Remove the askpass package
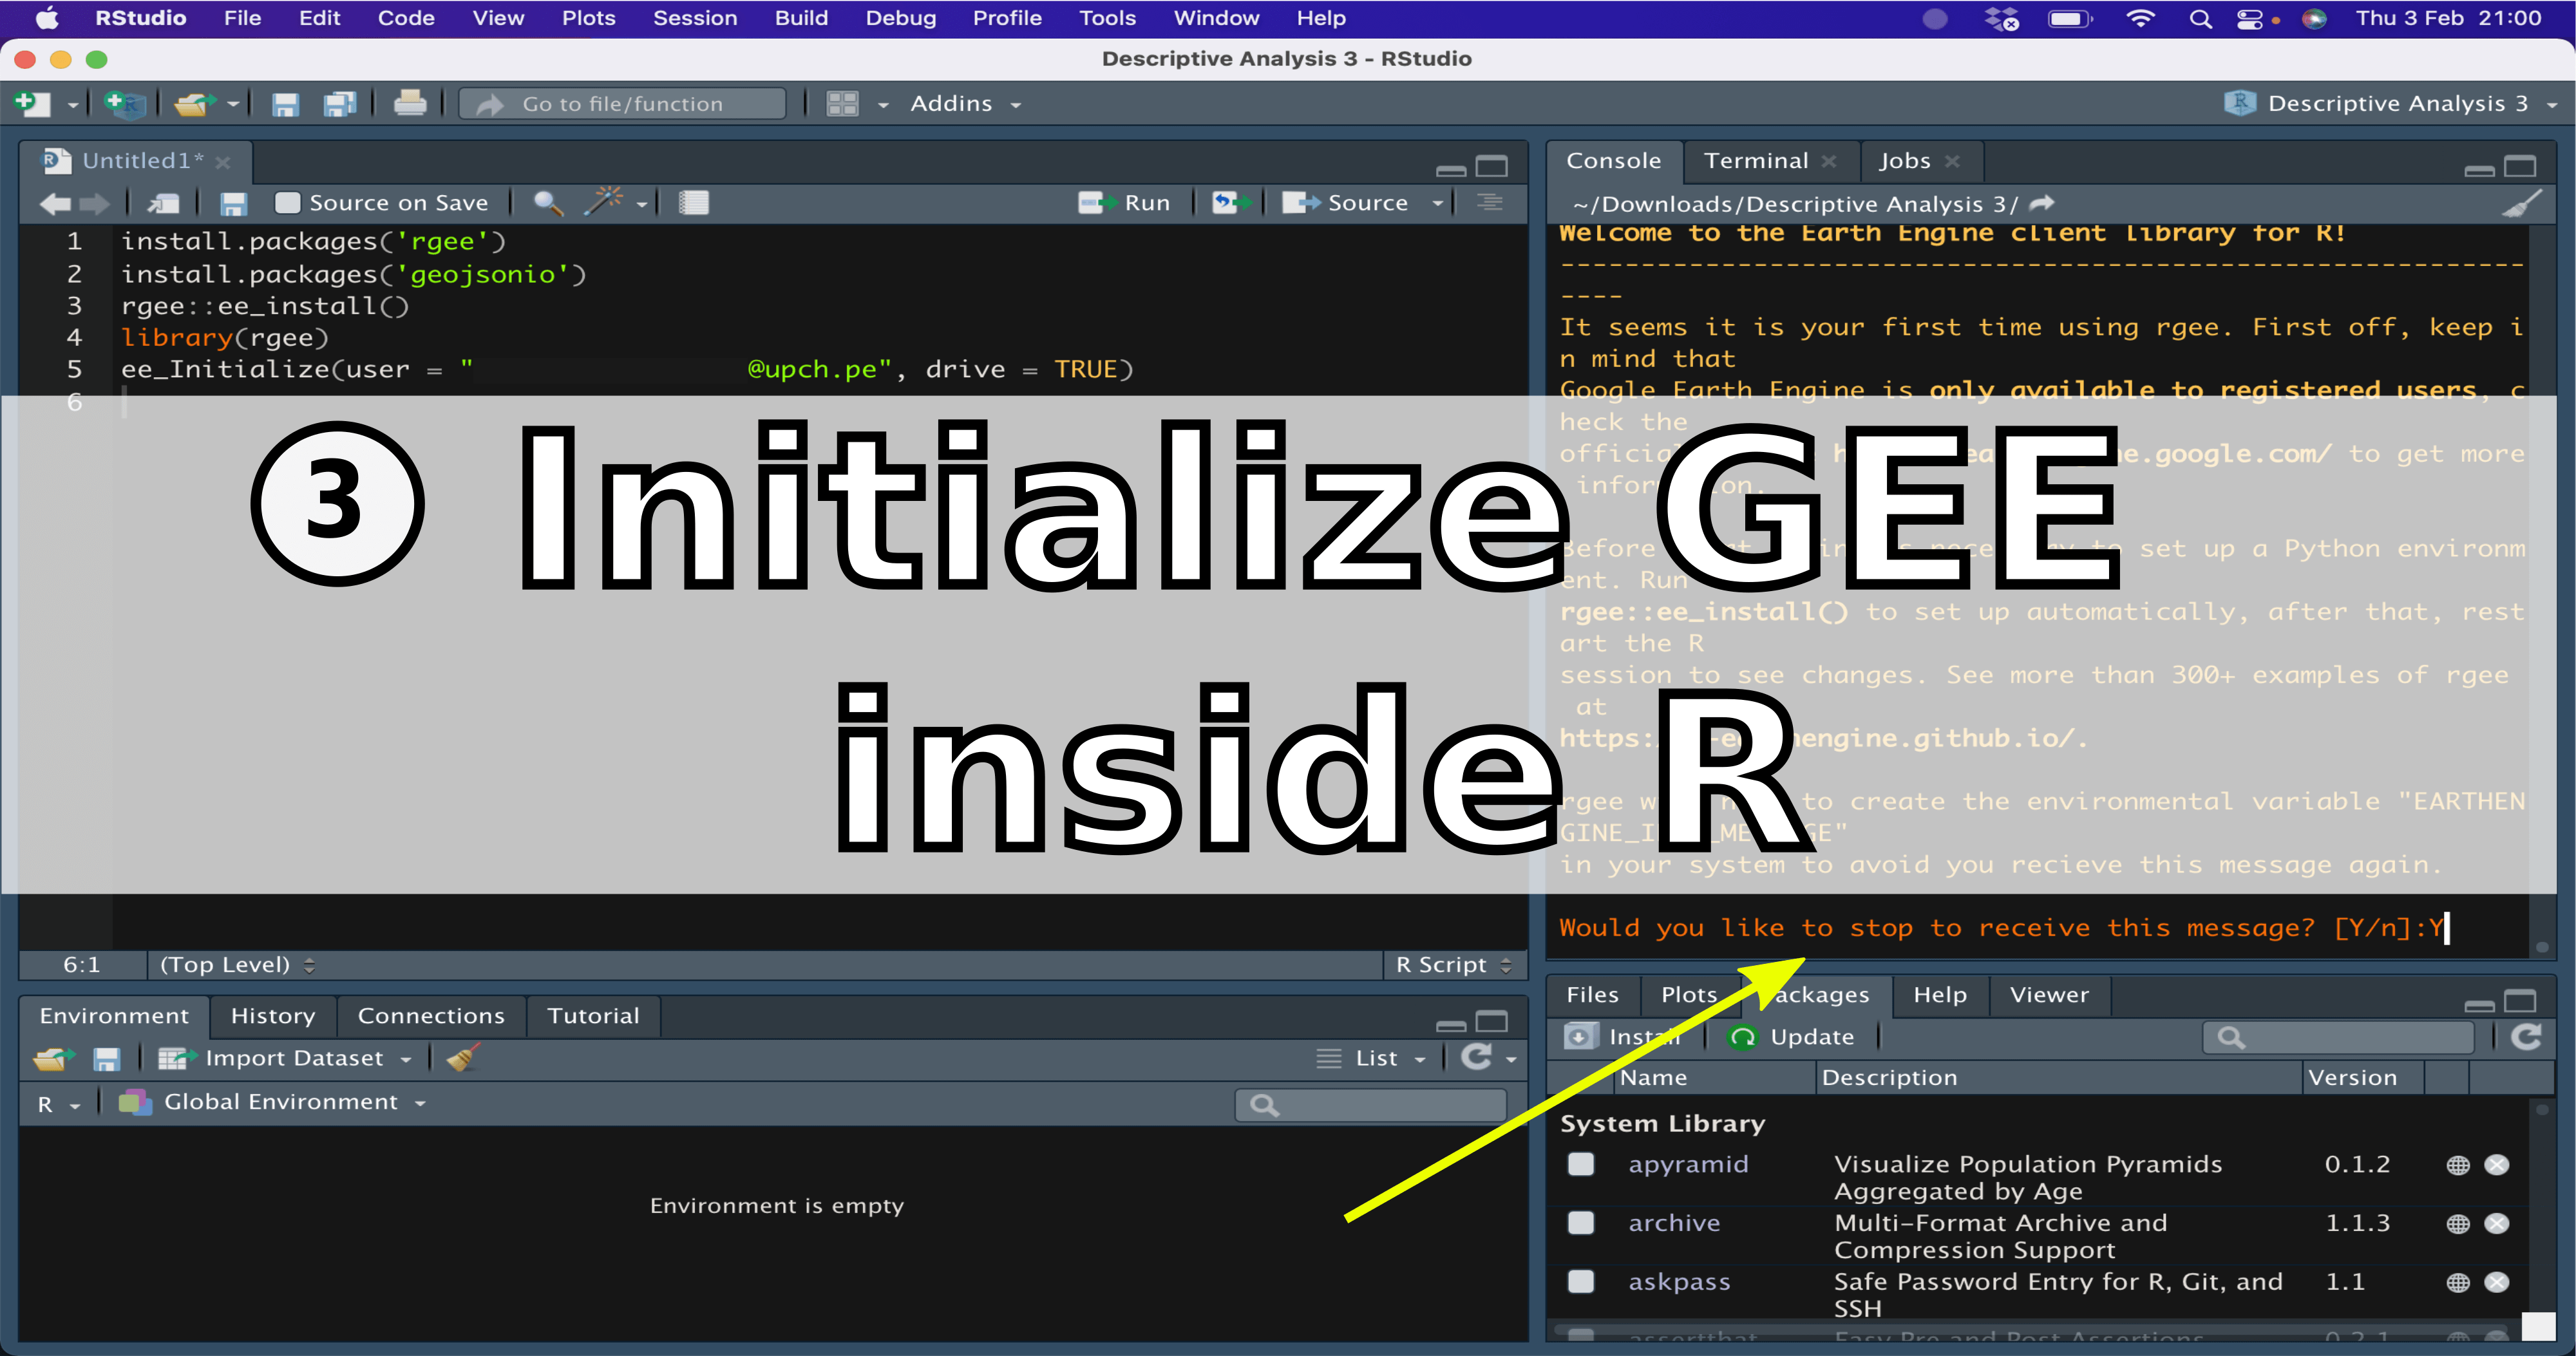The height and width of the screenshot is (1356, 2576). (x=2497, y=1283)
